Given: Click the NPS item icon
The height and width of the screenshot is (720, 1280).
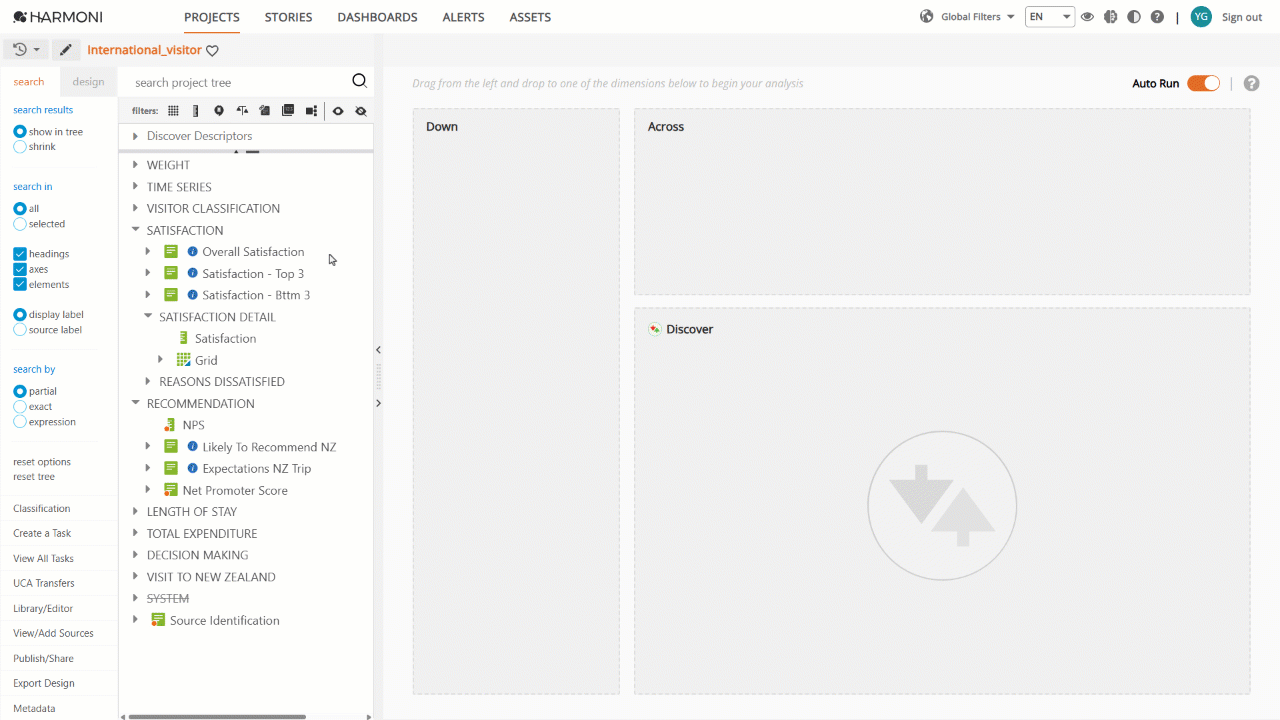Looking at the screenshot, I should tap(170, 425).
